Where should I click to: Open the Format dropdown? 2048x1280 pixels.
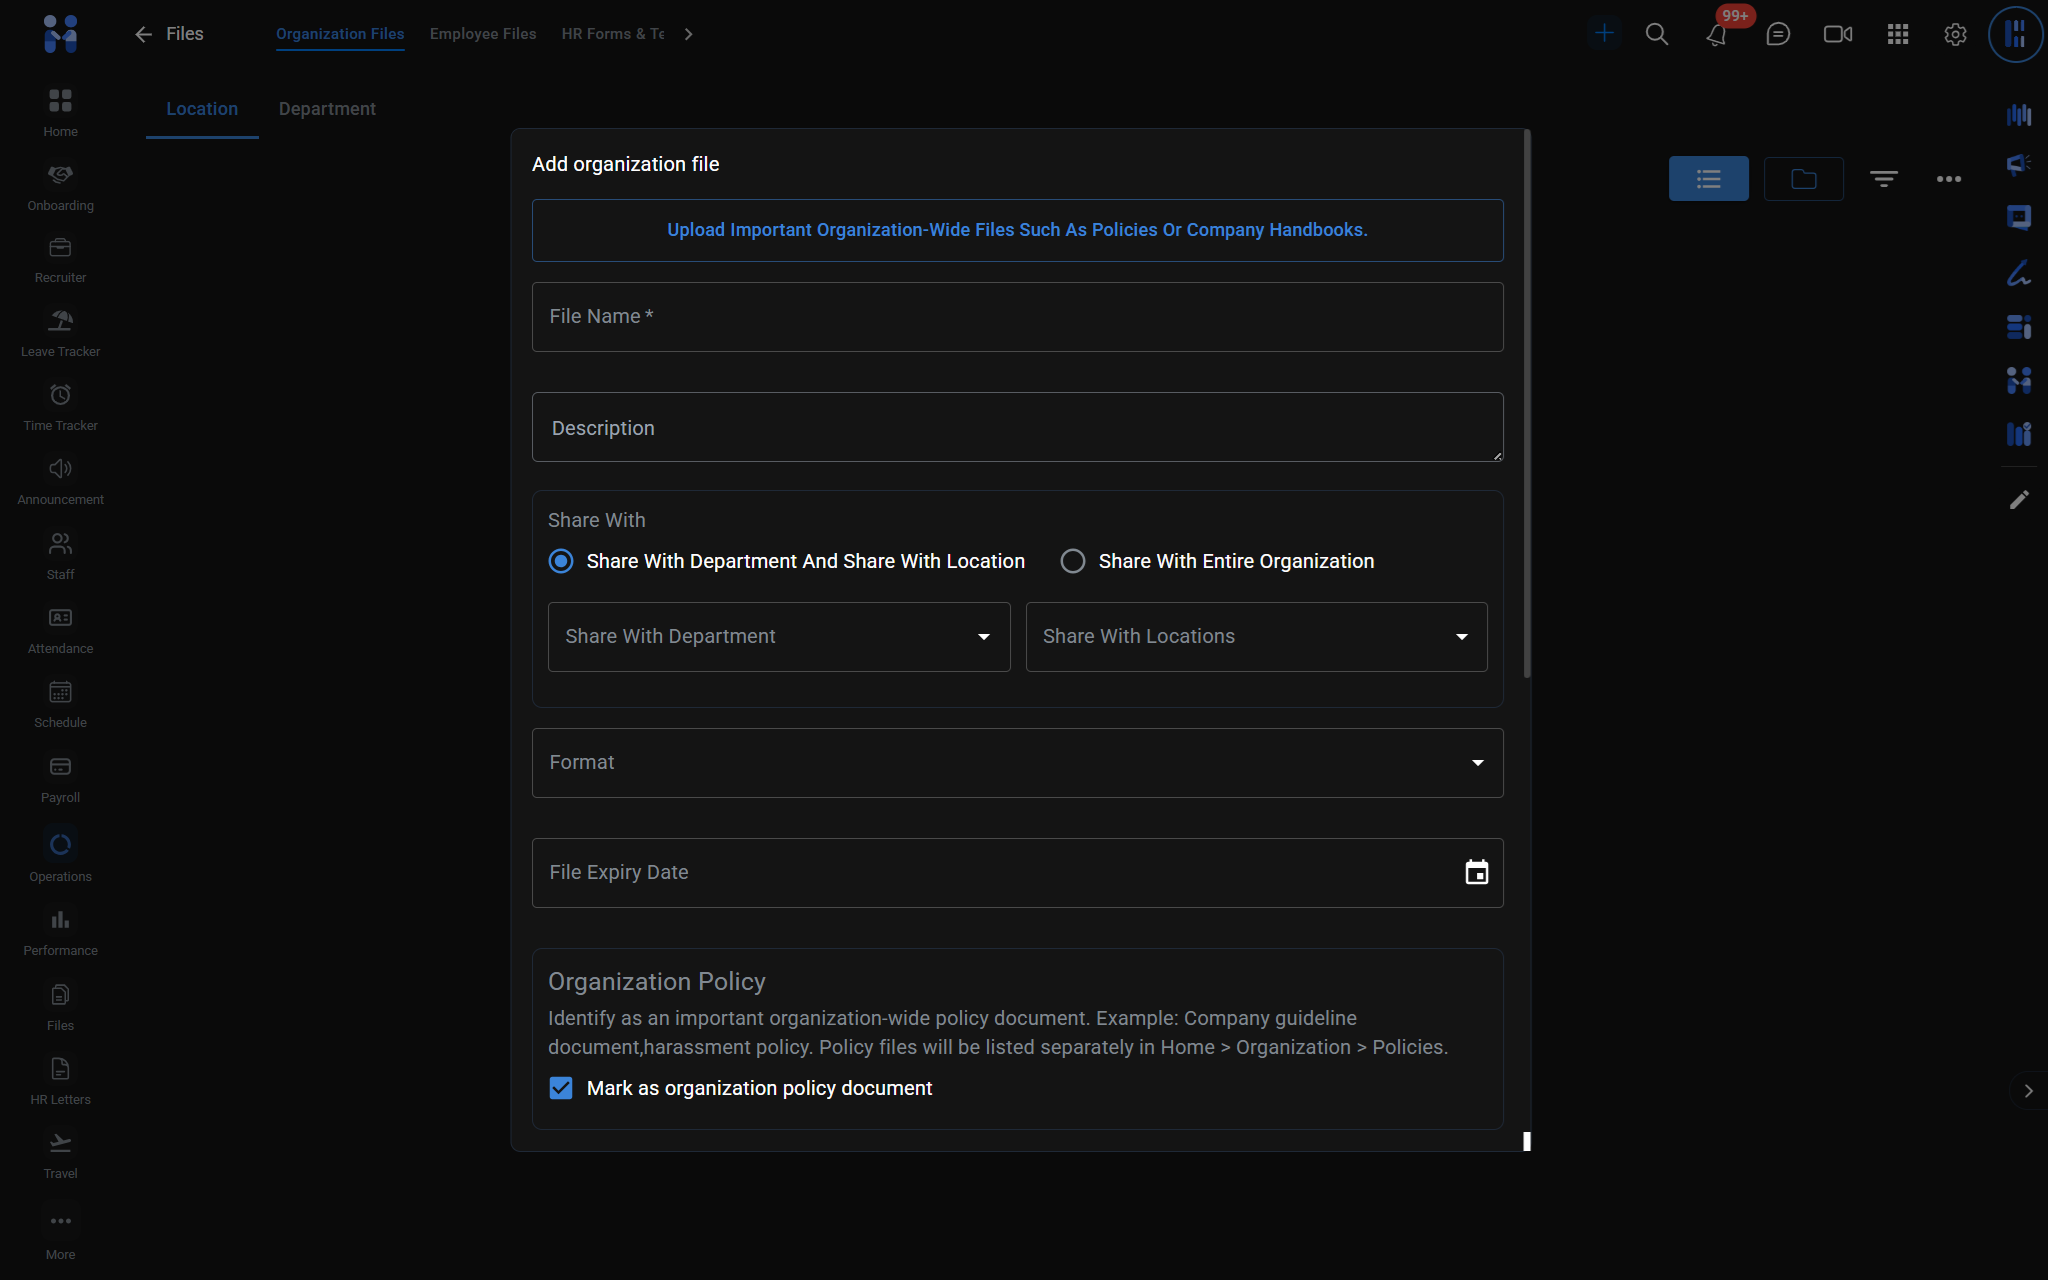1016,763
